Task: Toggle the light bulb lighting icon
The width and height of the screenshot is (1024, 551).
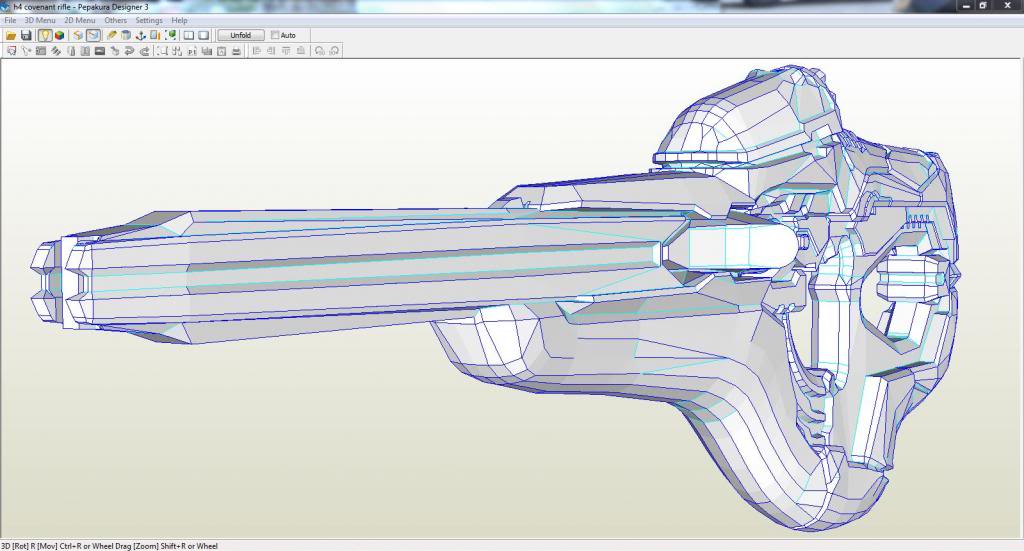Action: (44, 35)
